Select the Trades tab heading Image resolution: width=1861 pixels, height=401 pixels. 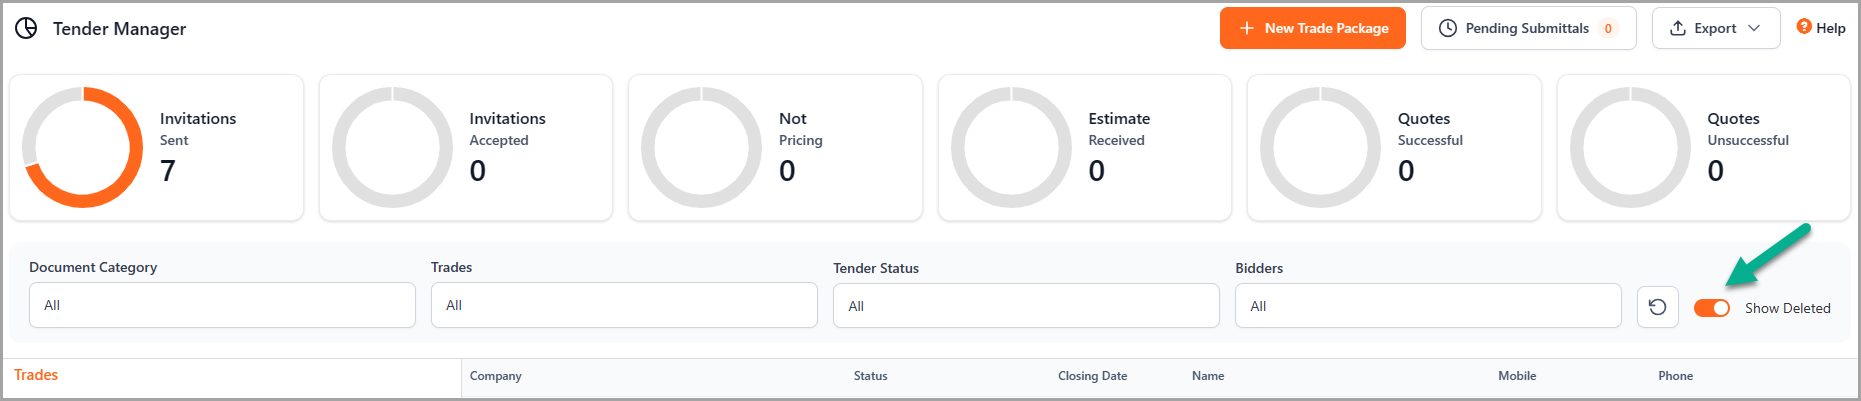[36, 375]
